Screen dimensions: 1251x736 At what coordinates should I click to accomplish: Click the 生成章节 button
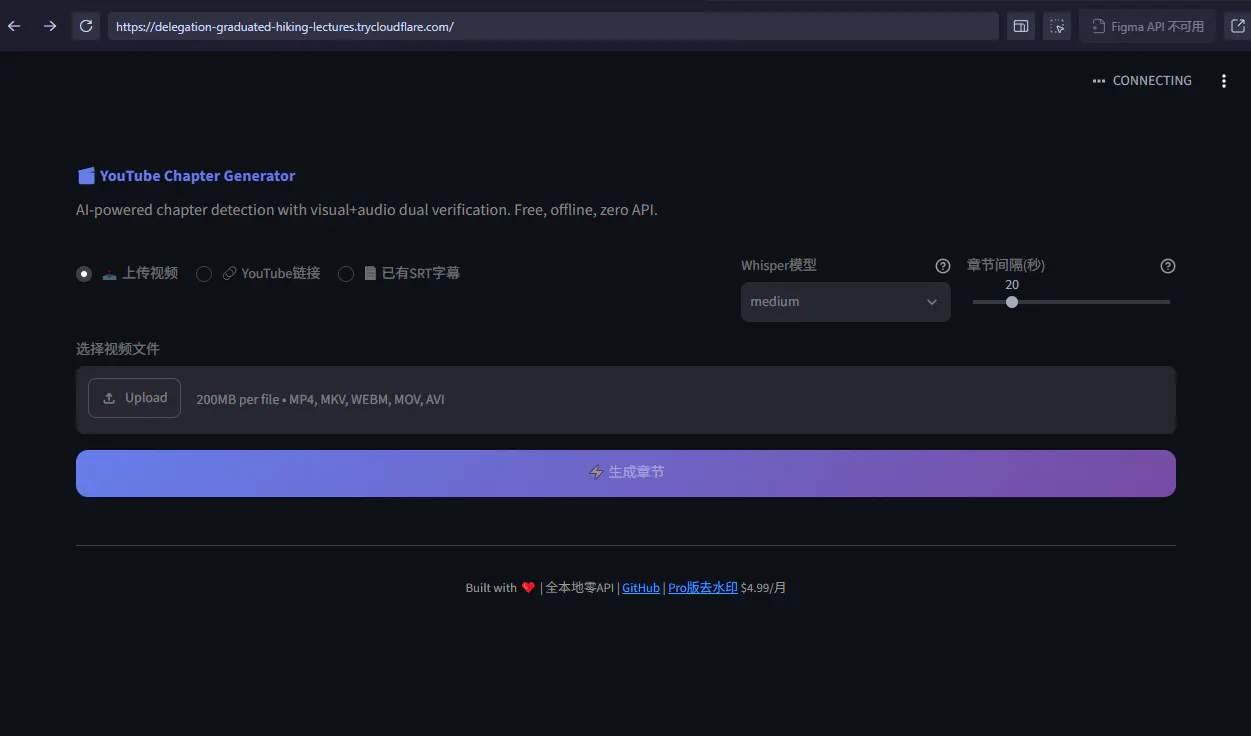(x=626, y=473)
